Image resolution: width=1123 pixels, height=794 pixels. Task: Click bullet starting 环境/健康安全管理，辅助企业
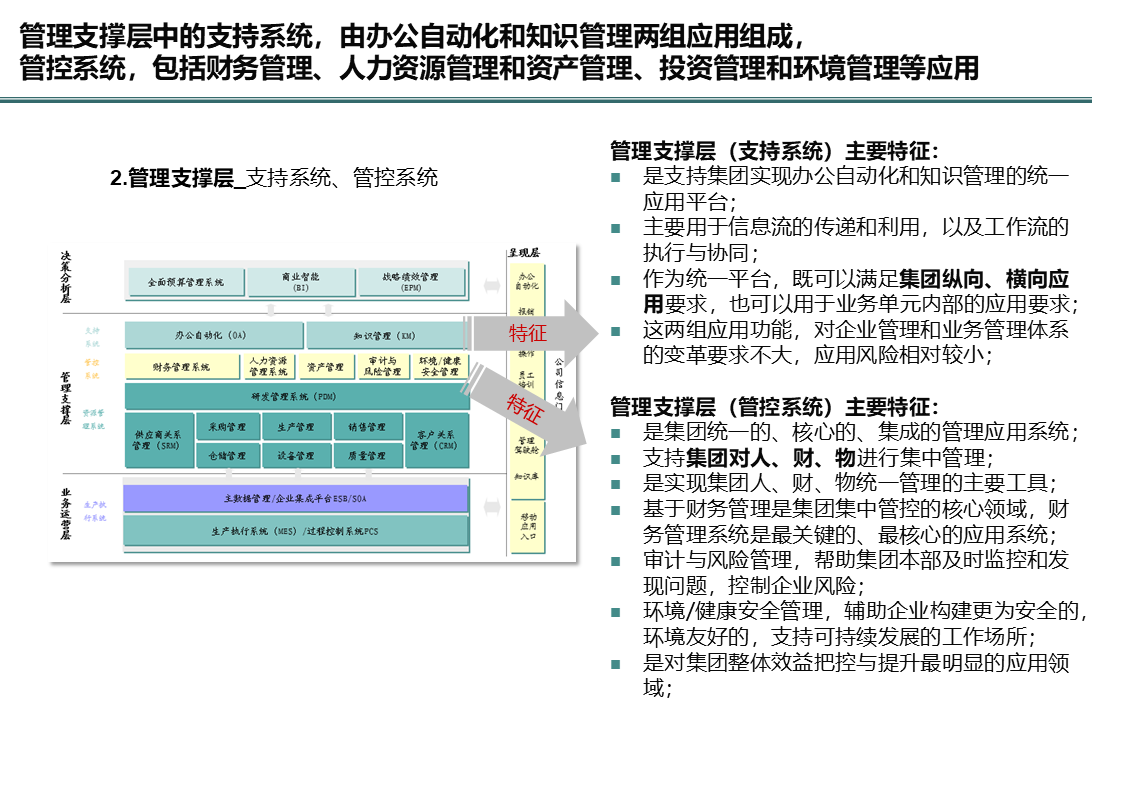[866, 624]
